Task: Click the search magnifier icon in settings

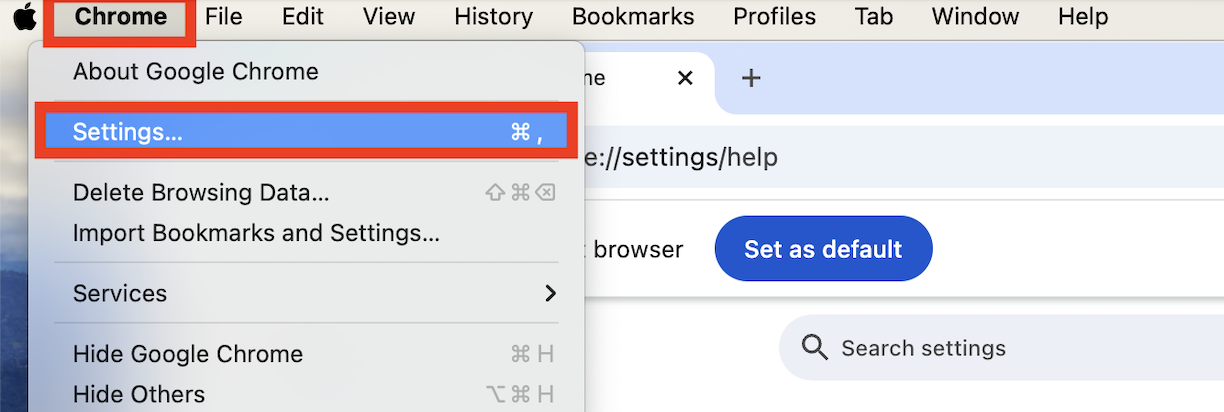Action: (x=815, y=348)
